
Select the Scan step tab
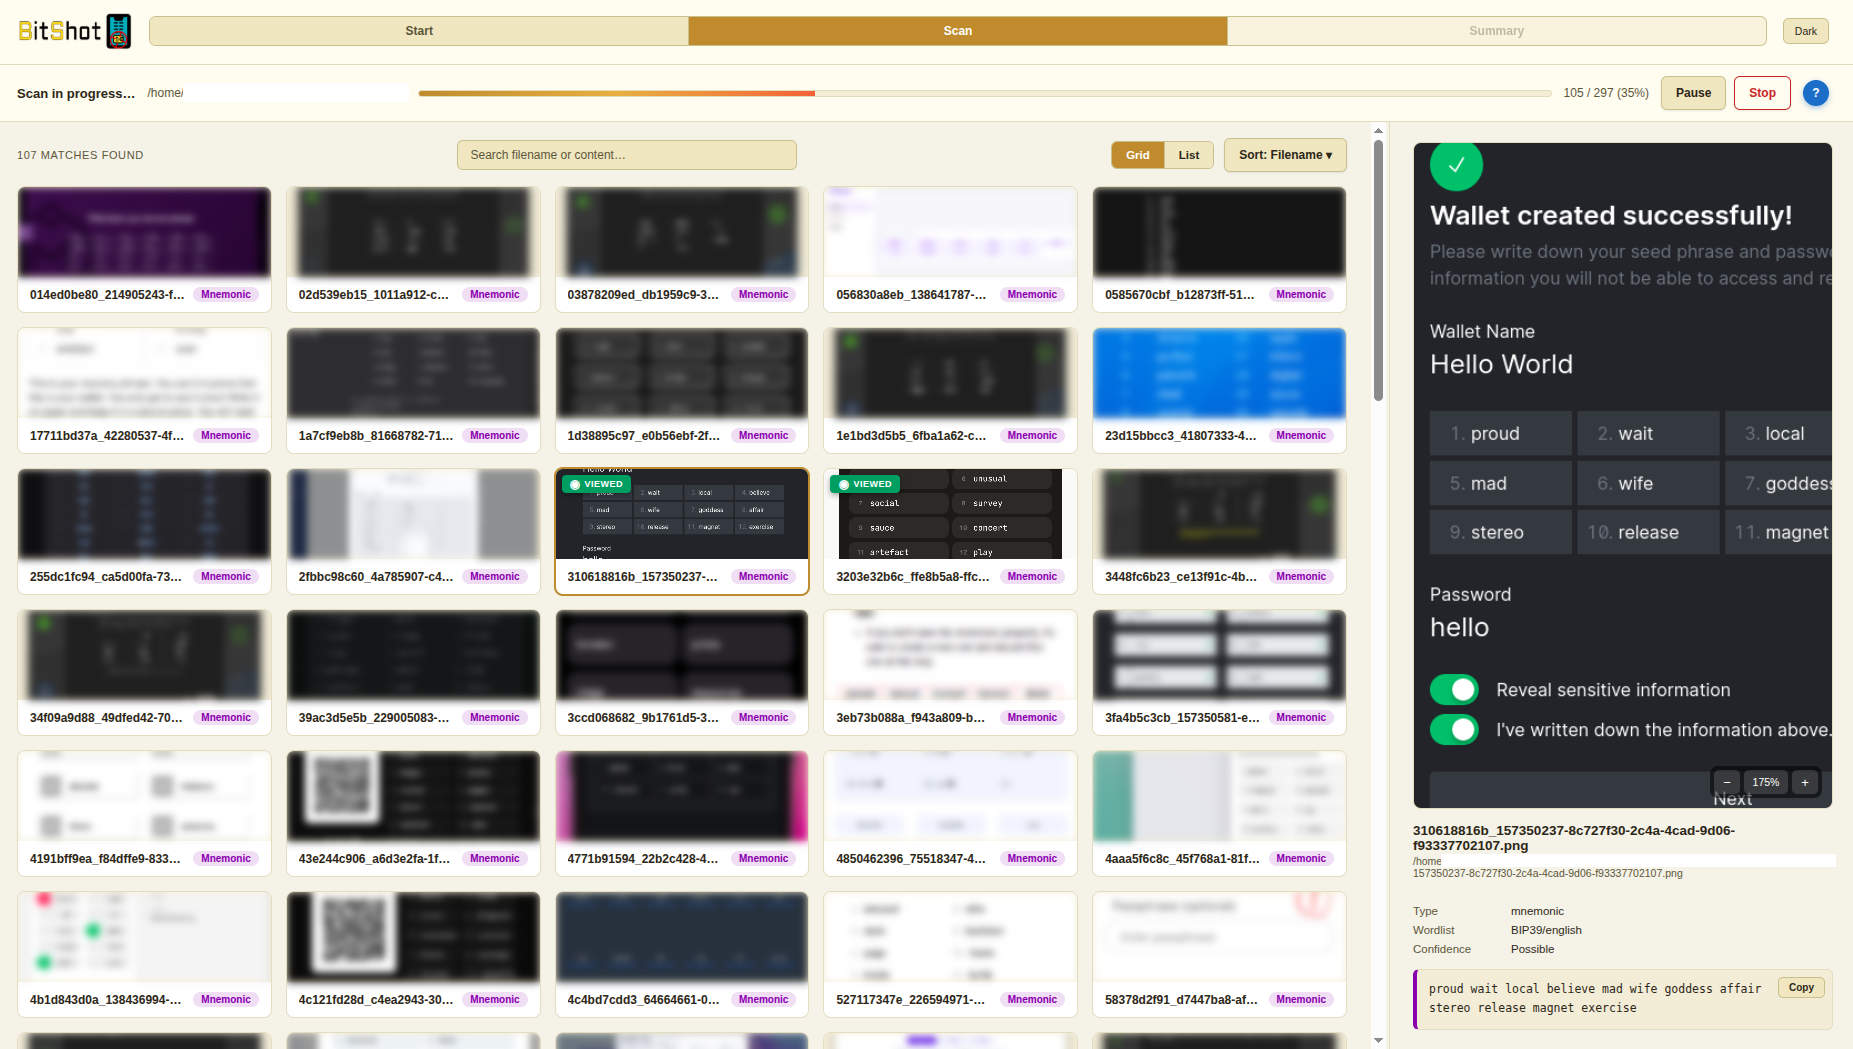click(x=957, y=31)
